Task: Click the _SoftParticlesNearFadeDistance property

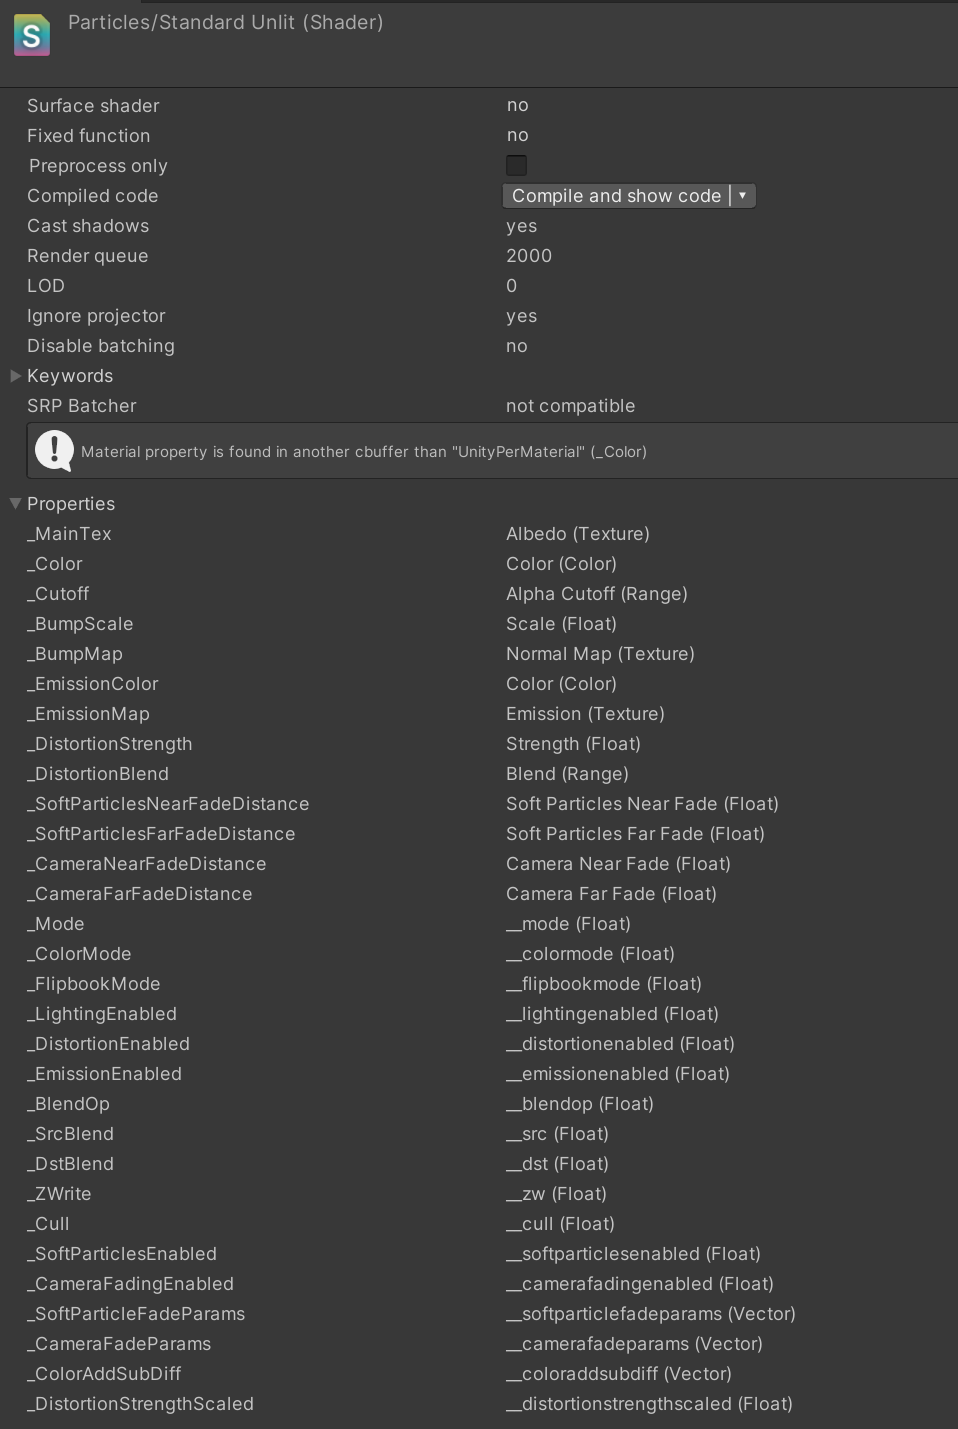Action: 168,804
